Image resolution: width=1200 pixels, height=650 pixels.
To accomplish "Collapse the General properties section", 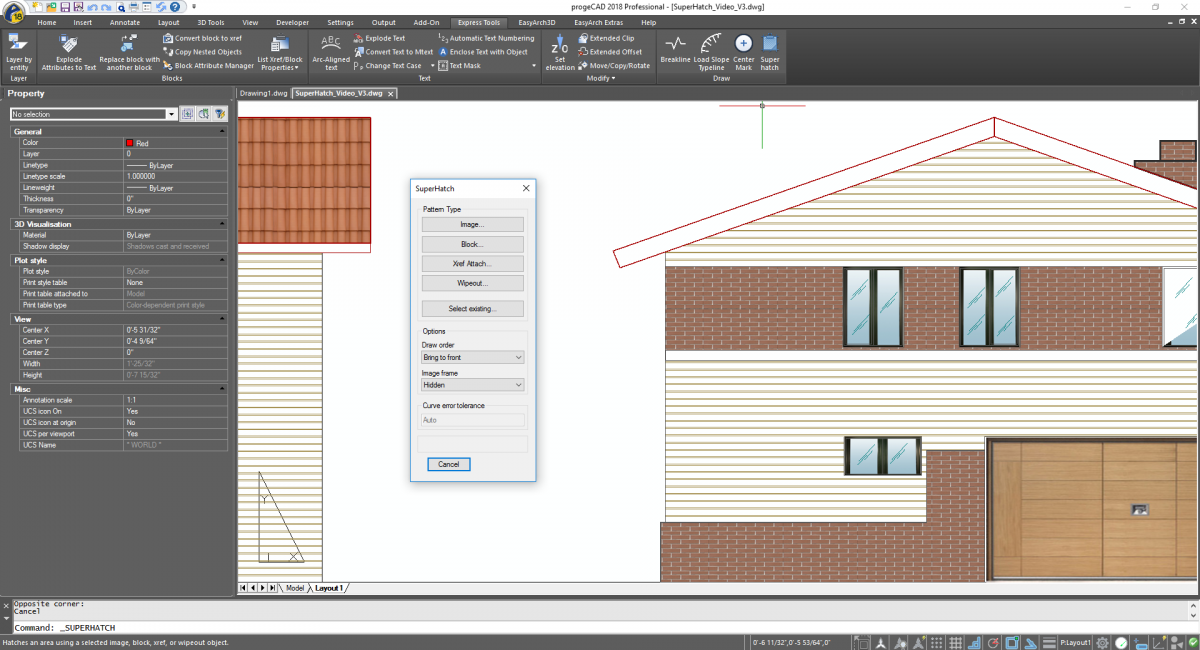I will (x=221, y=131).
